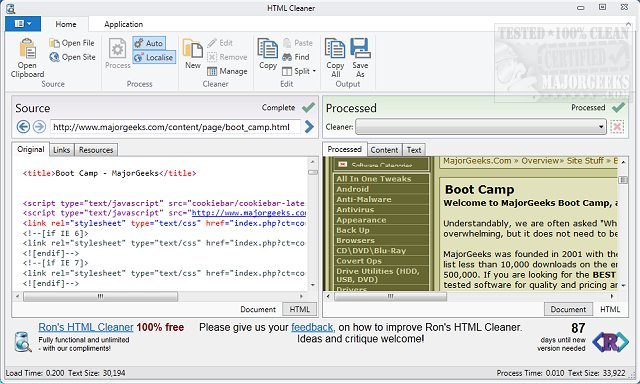This screenshot has height=384, width=640.
Task: Toggle the Localise option
Action: pyautogui.click(x=154, y=58)
